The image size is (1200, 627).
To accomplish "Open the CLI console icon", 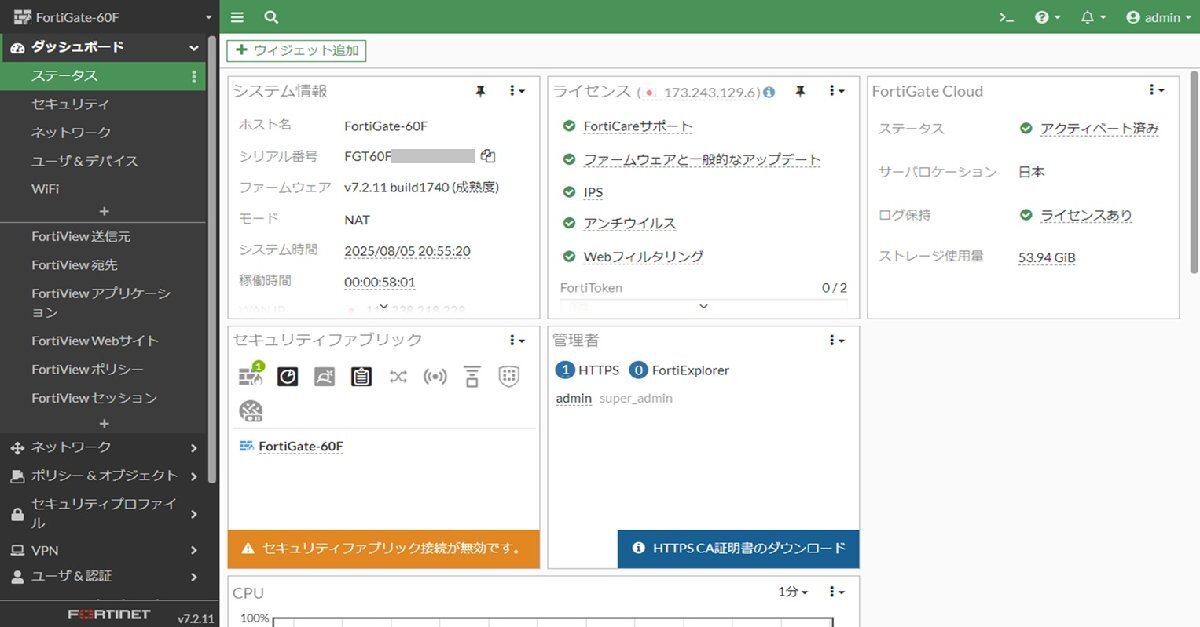I will pos(1007,17).
